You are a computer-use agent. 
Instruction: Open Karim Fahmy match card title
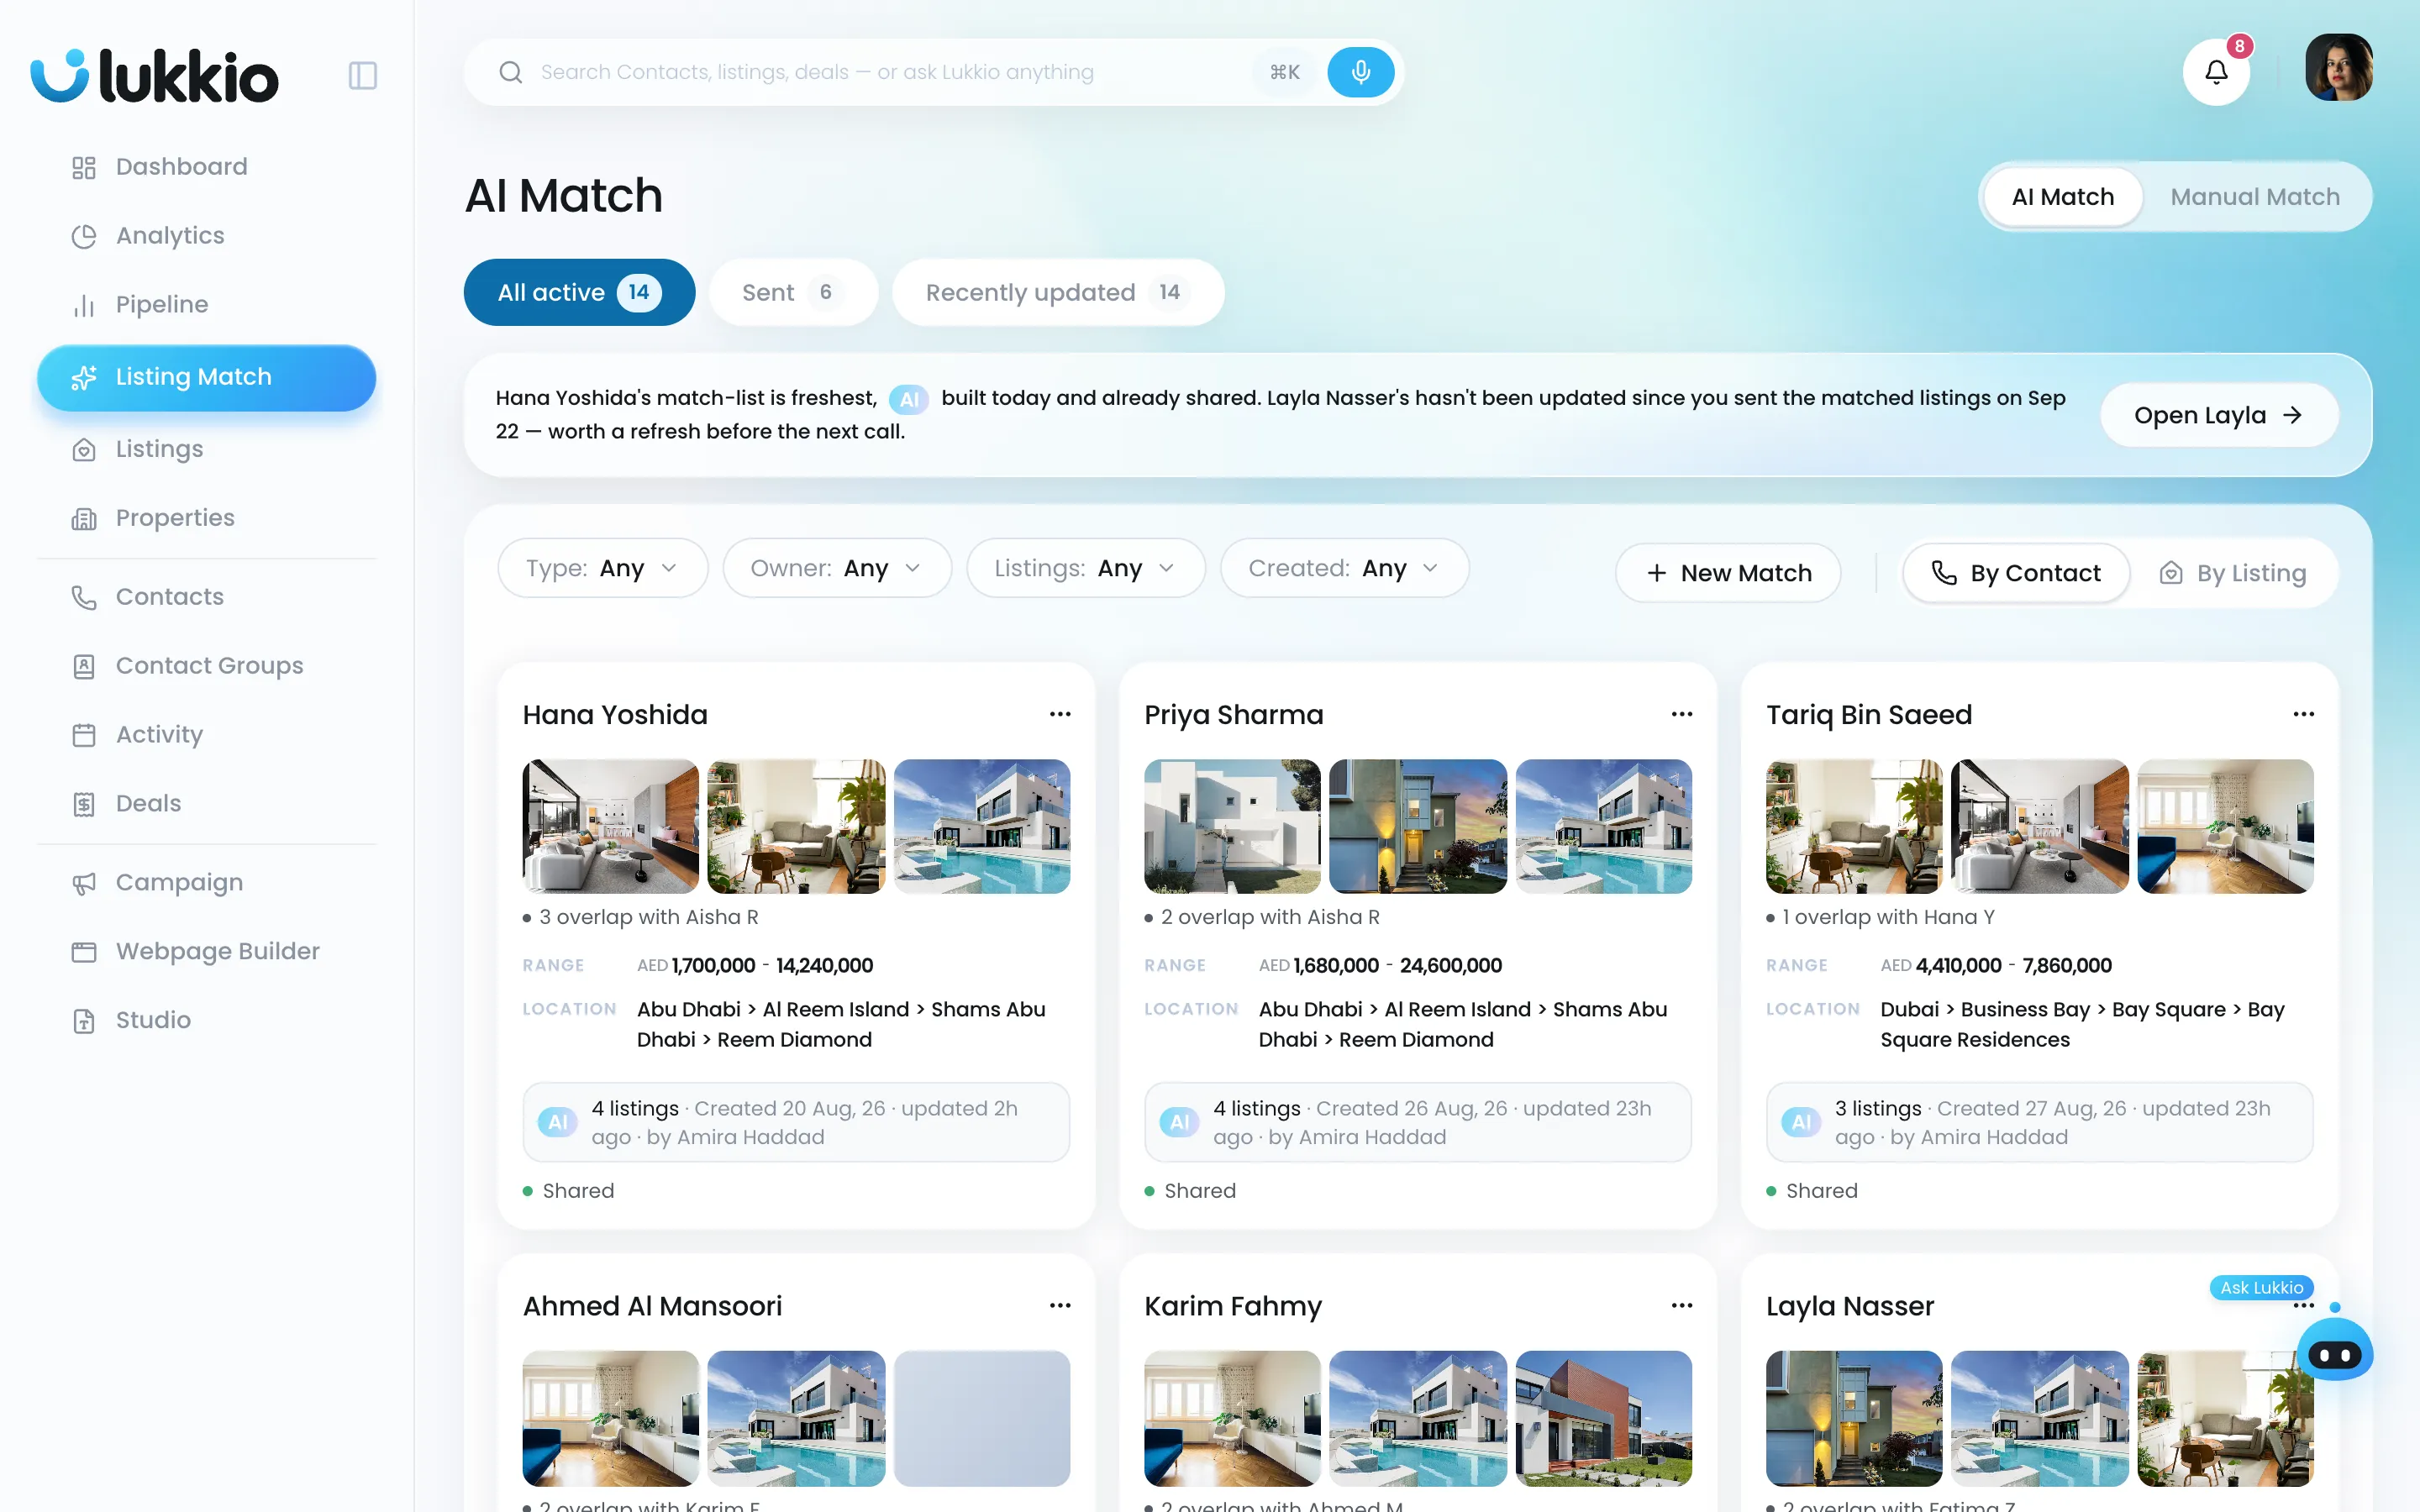pyautogui.click(x=1232, y=1306)
